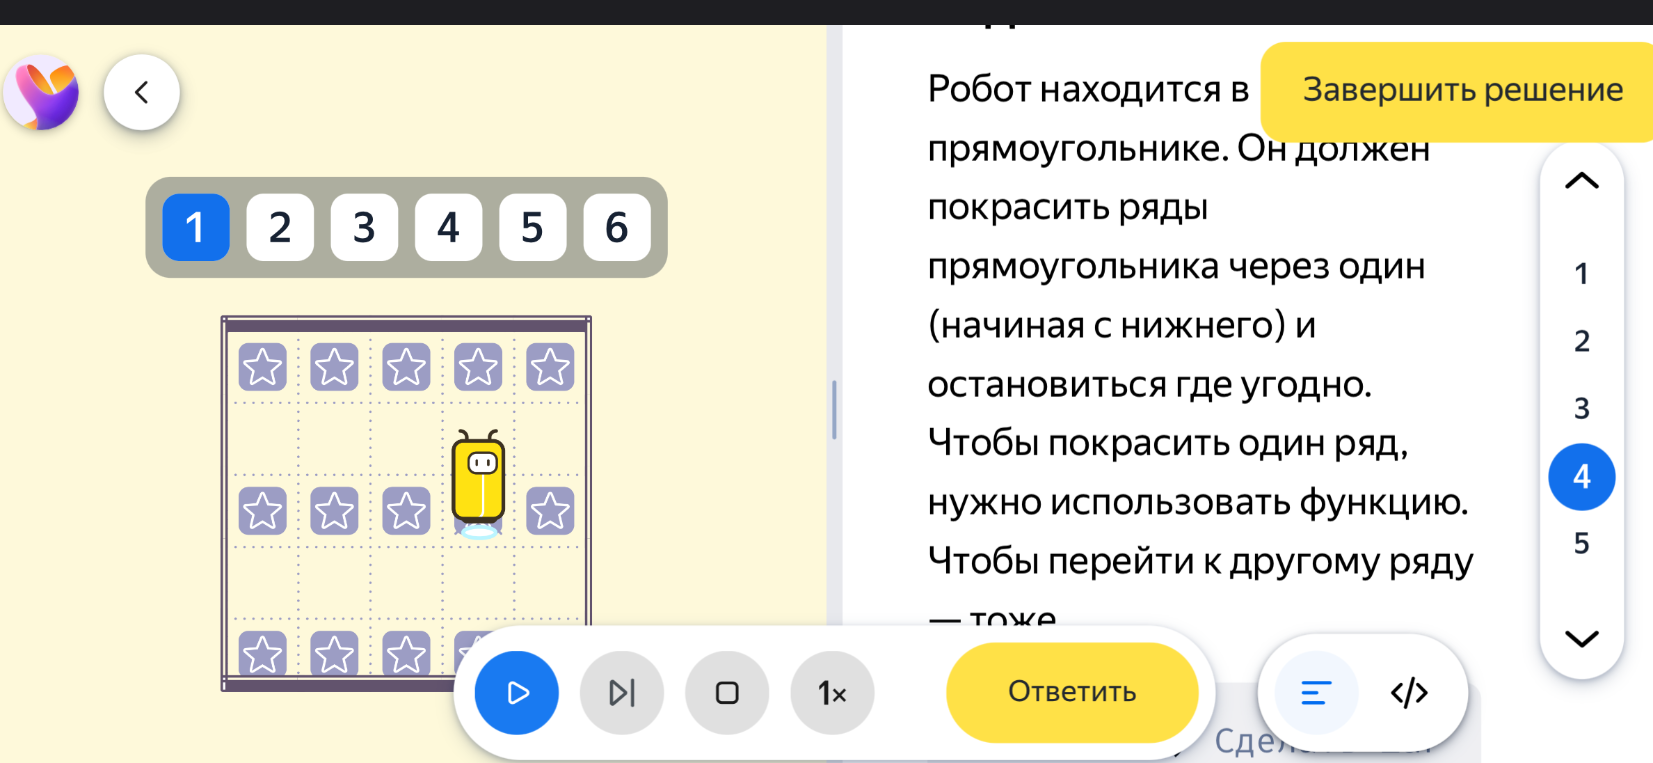Click the Ответить button
The width and height of the screenshot is (1653, 763).
[1072, 692]
